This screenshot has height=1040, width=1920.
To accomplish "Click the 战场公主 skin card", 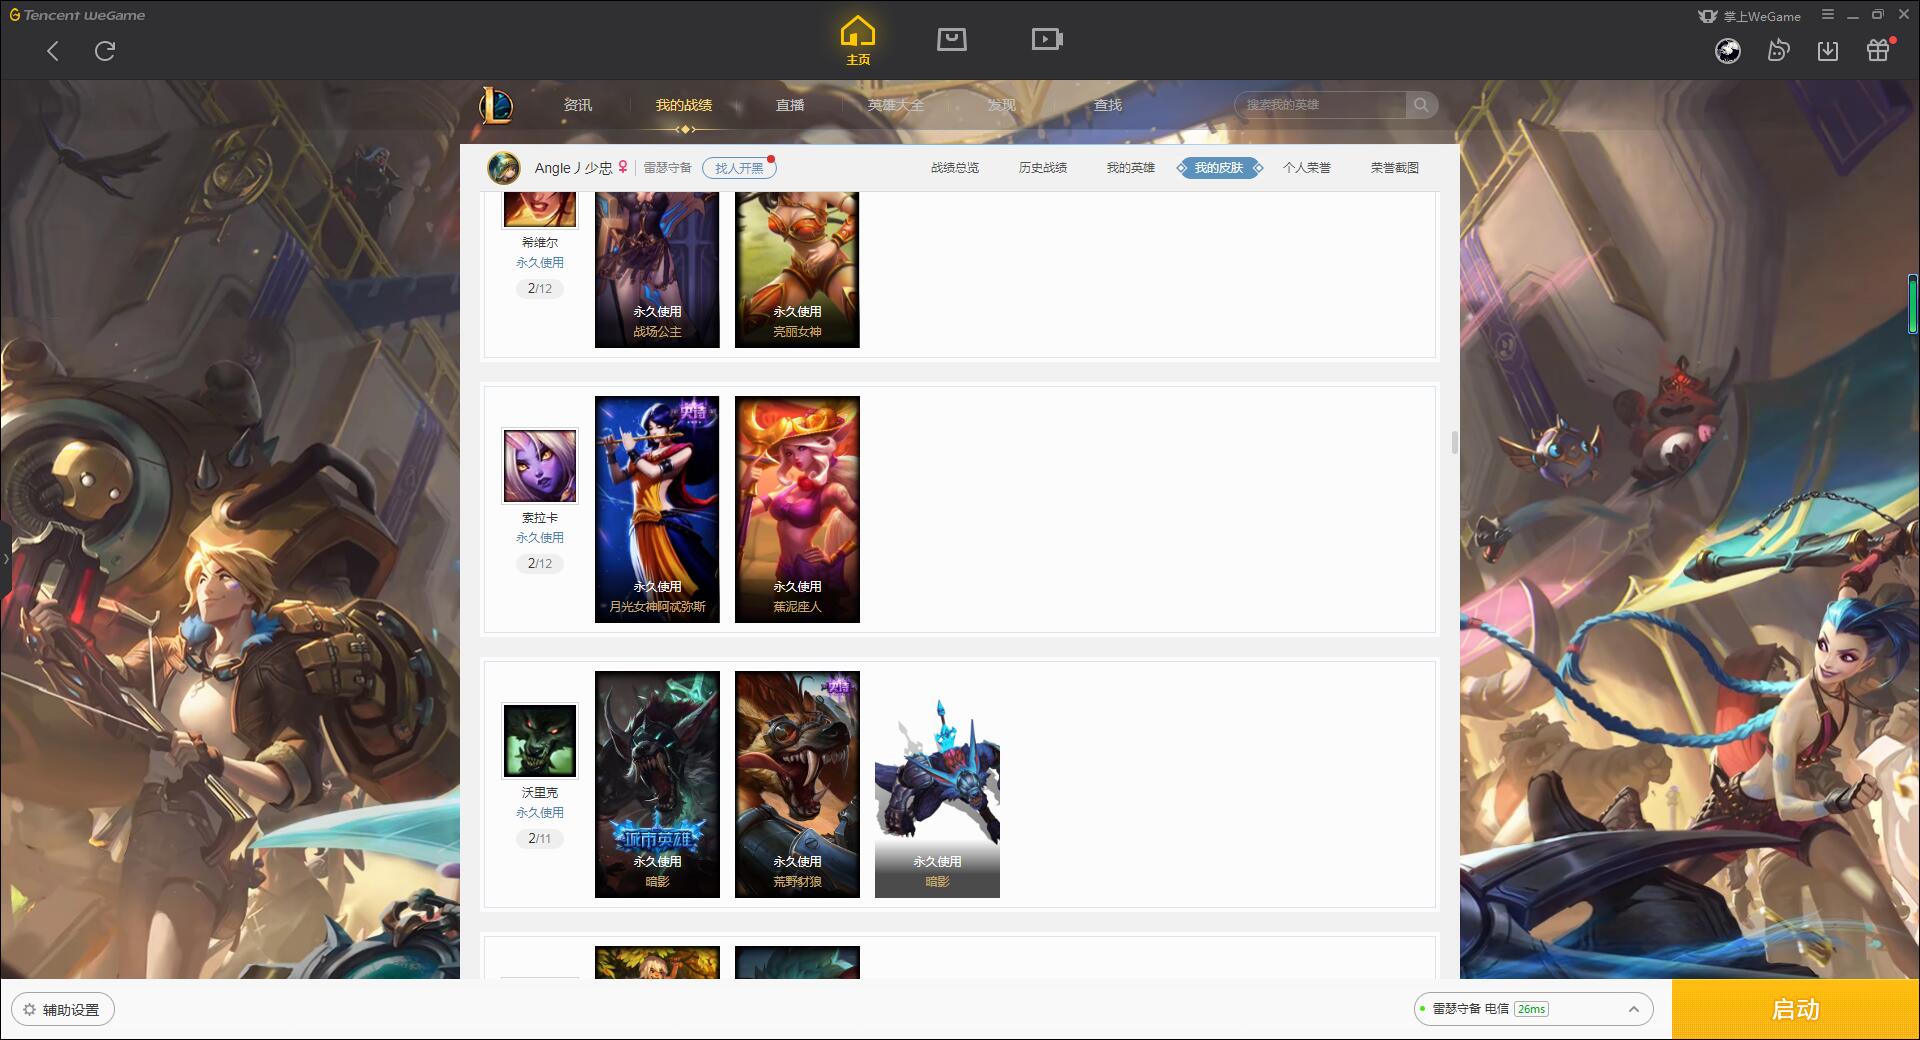I will (657, 270).
